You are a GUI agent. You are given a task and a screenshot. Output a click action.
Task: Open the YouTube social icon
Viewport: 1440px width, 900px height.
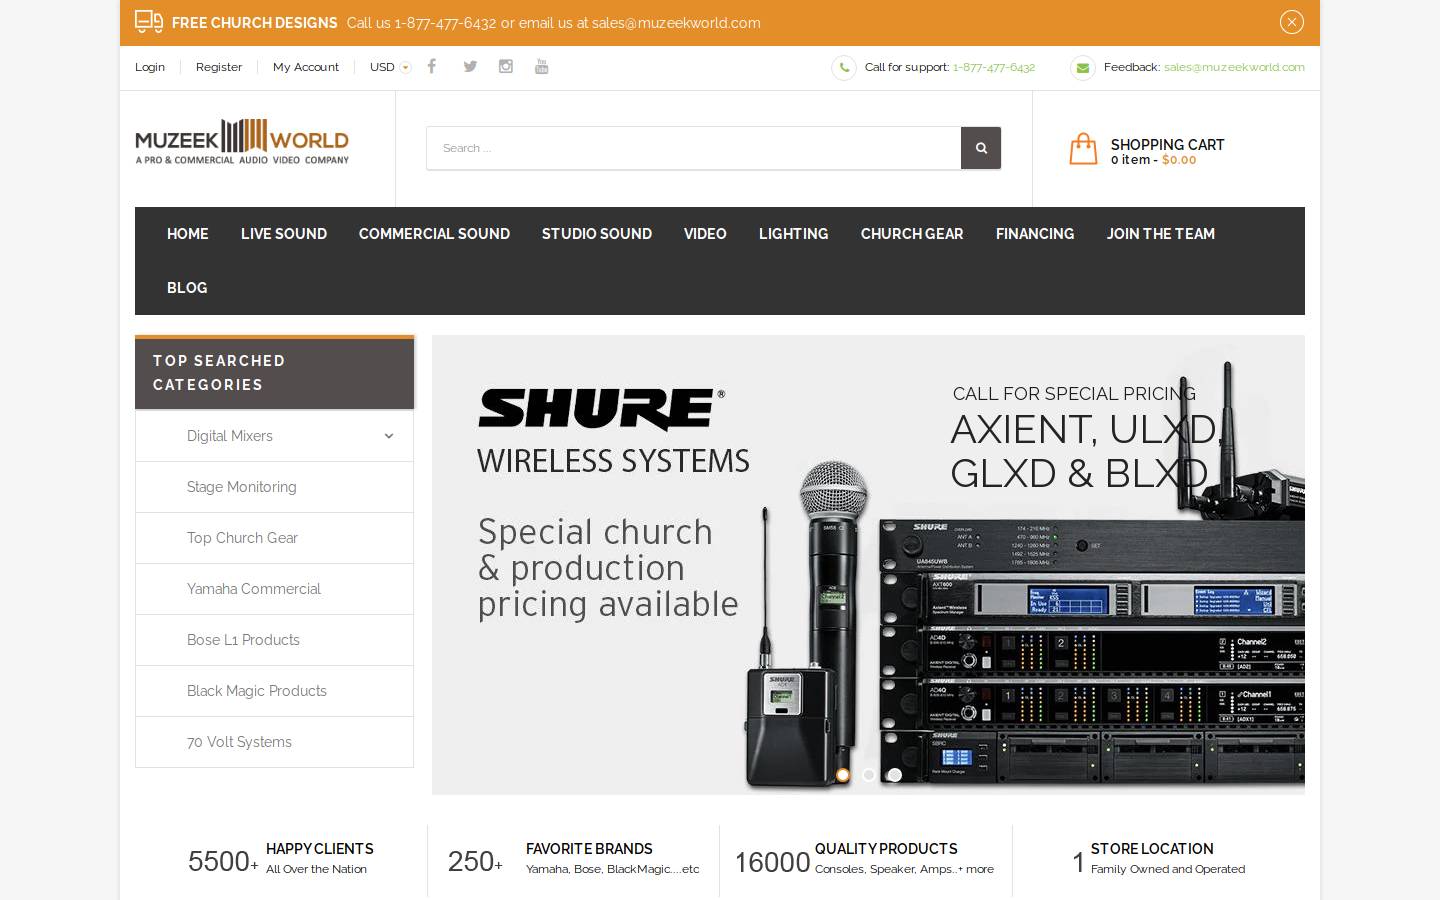tap(542, 67)
